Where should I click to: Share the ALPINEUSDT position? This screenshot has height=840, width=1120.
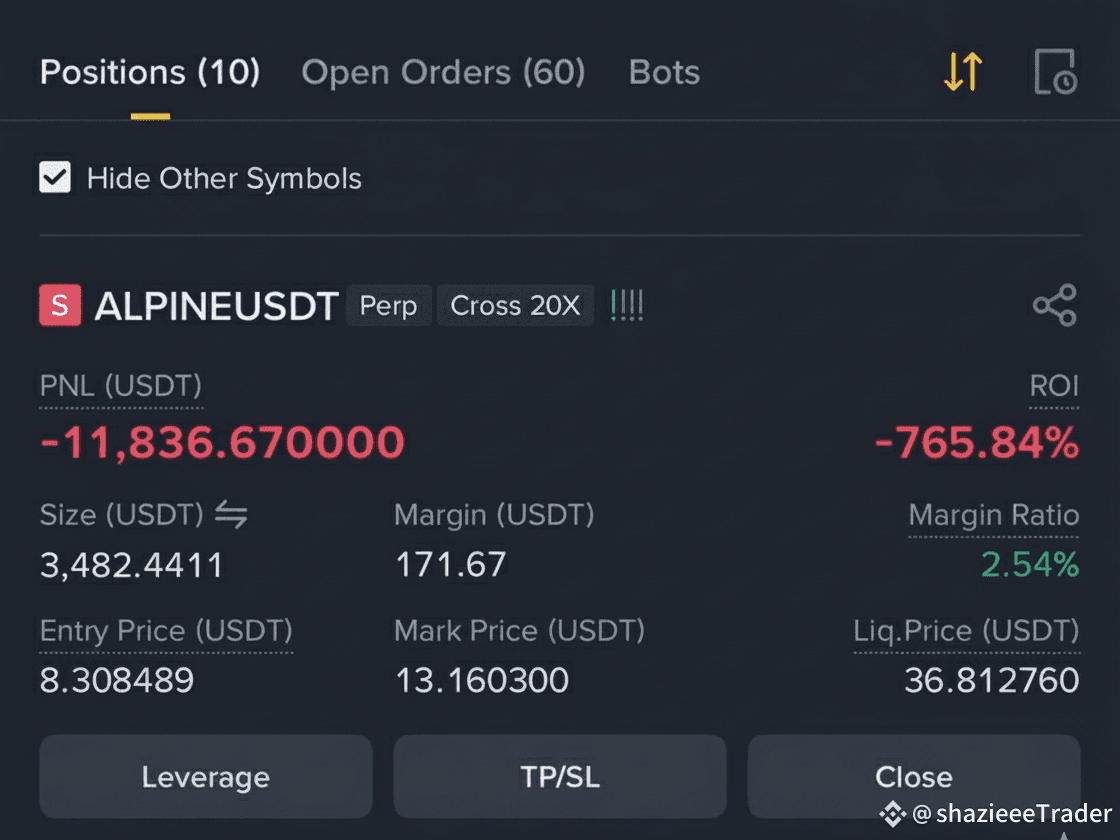(1055, 305)
